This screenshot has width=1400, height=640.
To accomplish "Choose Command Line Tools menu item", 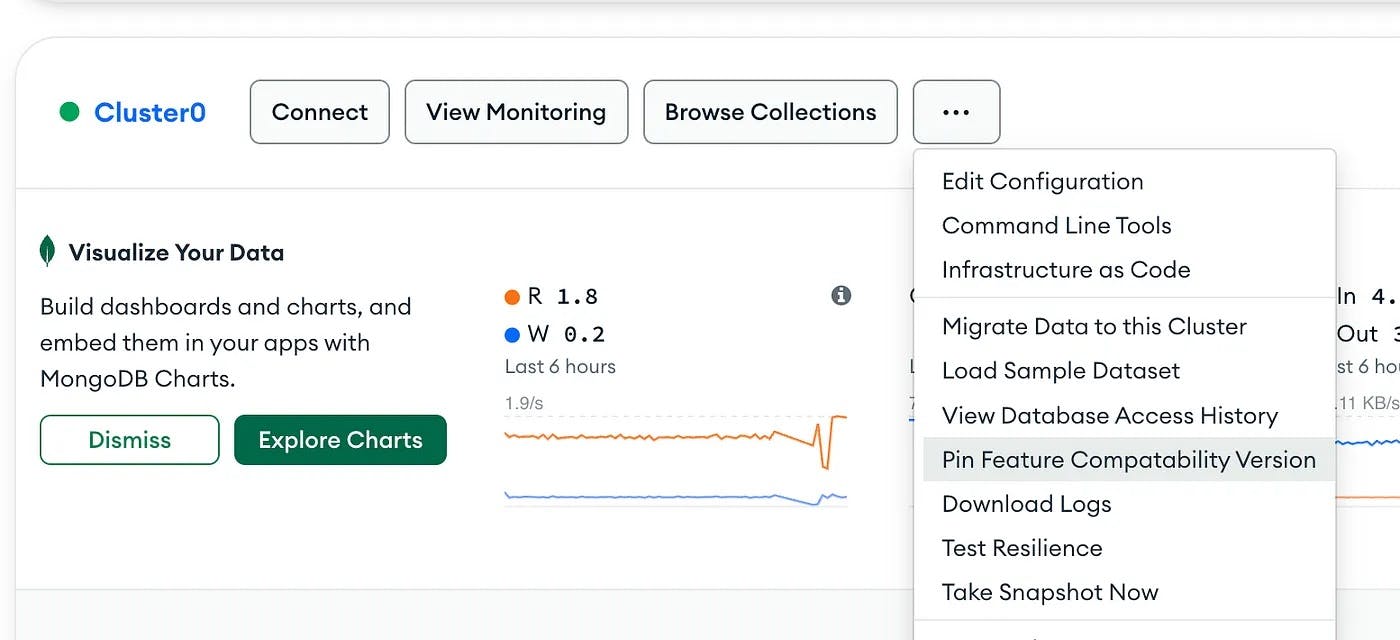I will pos(1056,226).
